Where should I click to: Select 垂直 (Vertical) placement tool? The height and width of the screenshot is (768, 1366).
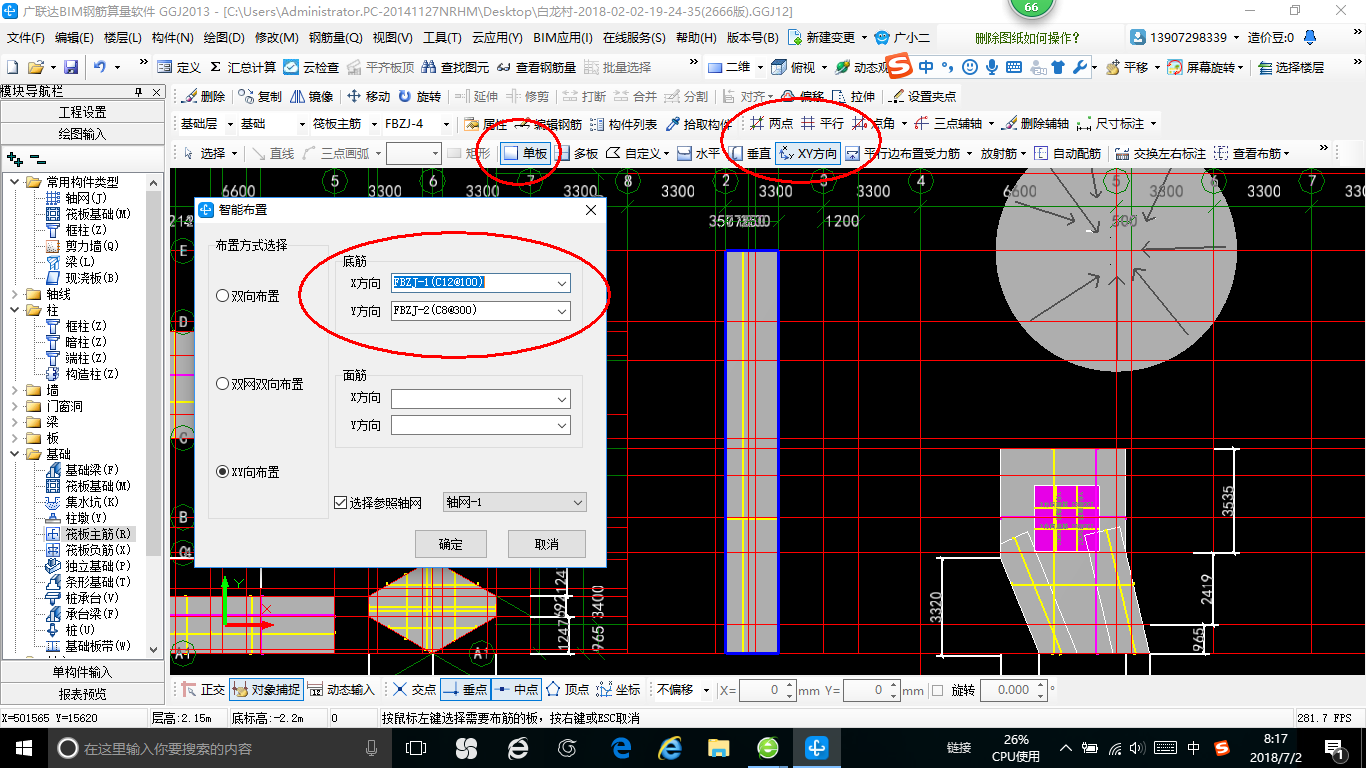click(750, 153)
